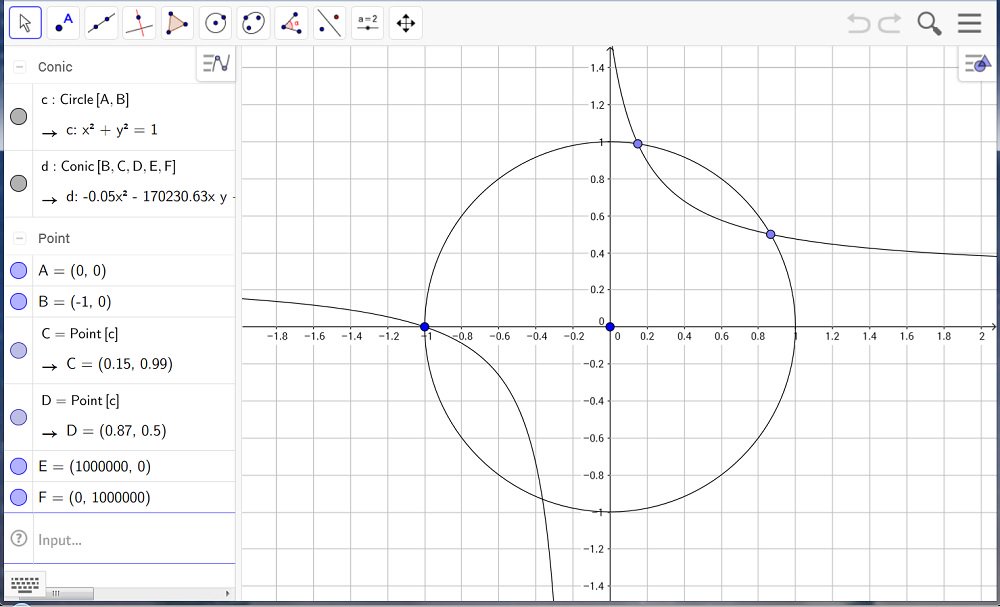The width and height of the screenshot is (1000, 607).
Task: Open the Algebra view style bar
Action: click(216, 63)
